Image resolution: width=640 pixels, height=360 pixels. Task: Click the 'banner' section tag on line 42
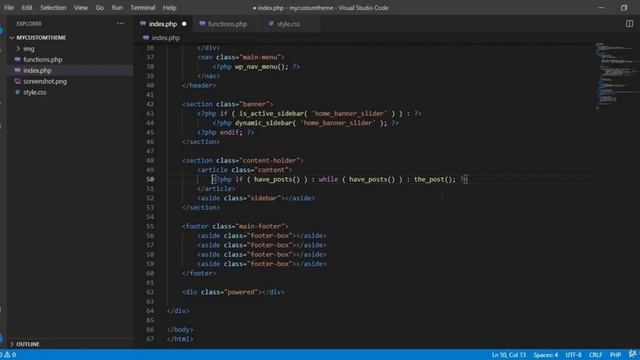pyautogui.click(x=227, y=104)
